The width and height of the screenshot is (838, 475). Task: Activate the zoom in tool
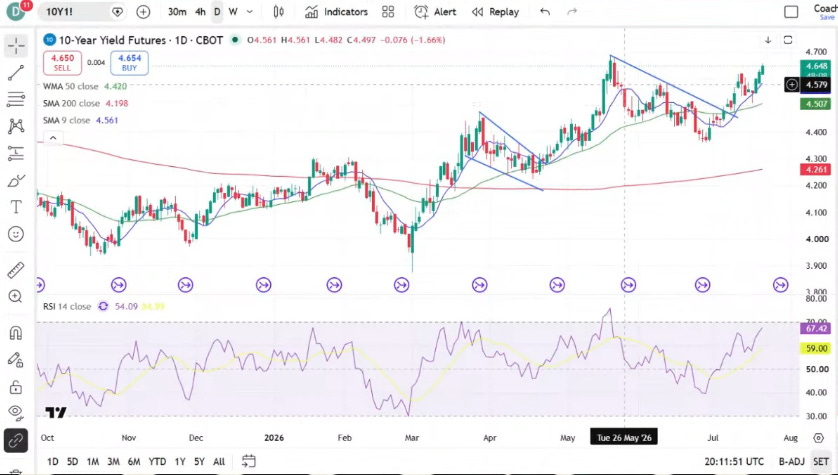click(16, 297)
